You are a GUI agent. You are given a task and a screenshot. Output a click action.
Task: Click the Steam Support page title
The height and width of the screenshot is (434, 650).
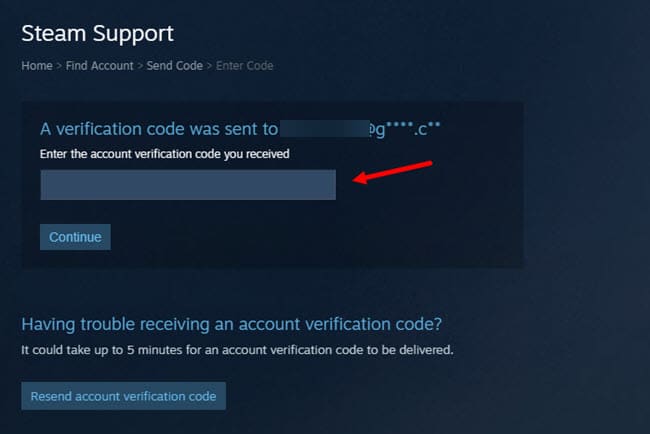(97, 33)
